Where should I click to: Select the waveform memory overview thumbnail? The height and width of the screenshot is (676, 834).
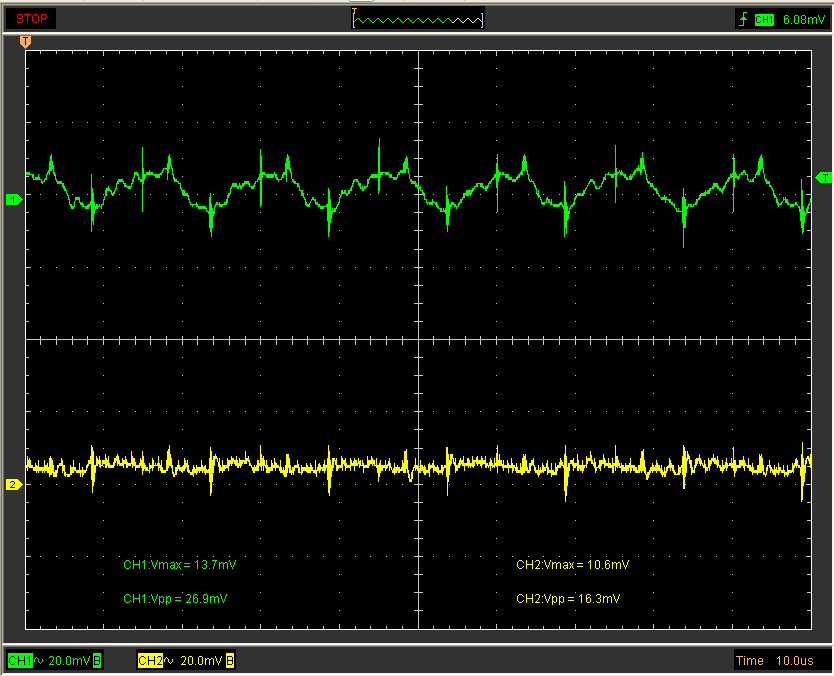tap(418, 19)
